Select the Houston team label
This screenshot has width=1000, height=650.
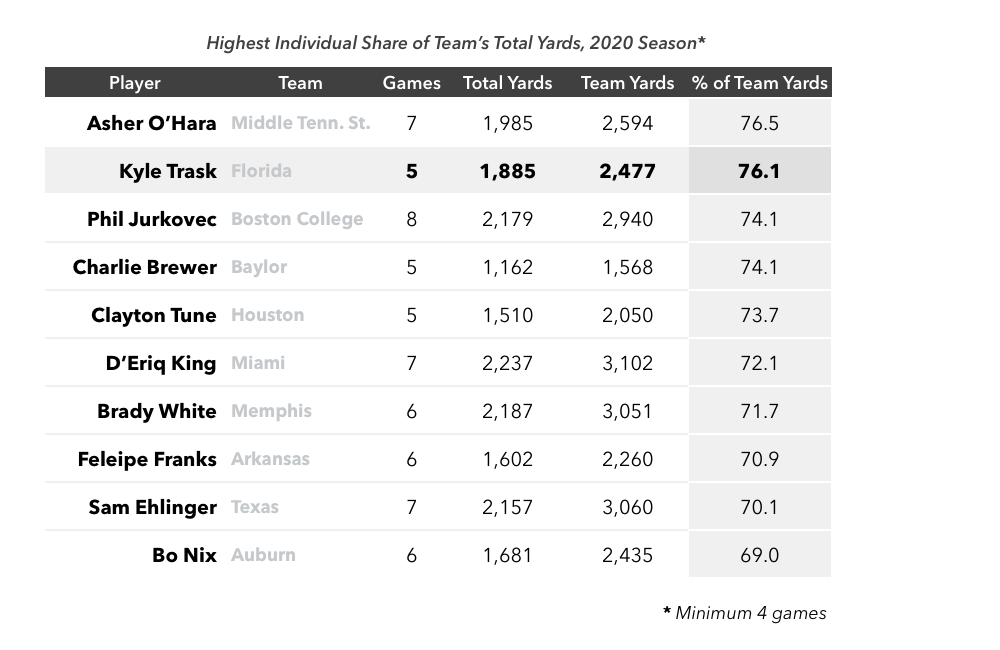coord(267,314)
